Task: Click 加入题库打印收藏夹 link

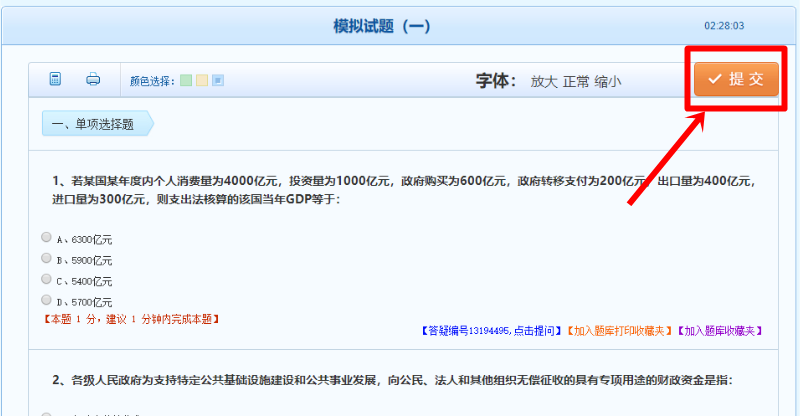Action: click(x=619, y=331)
